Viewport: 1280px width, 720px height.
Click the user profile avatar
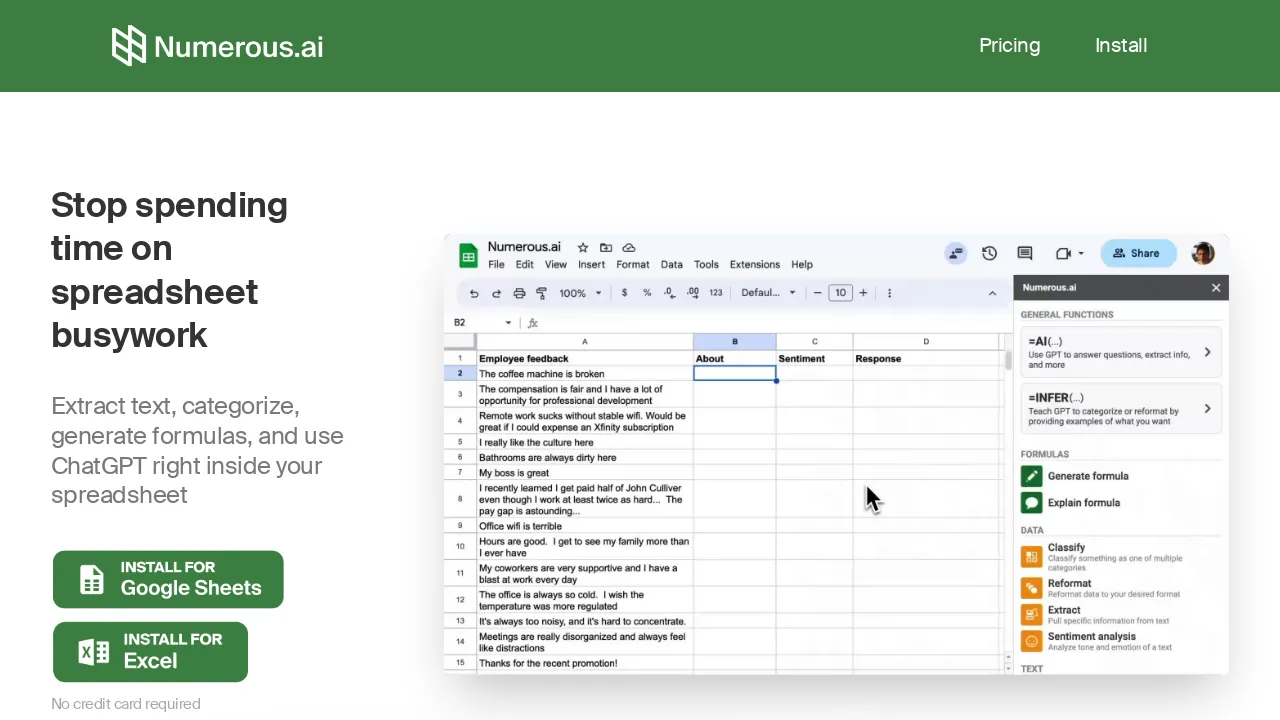[x=1203, y=253]
